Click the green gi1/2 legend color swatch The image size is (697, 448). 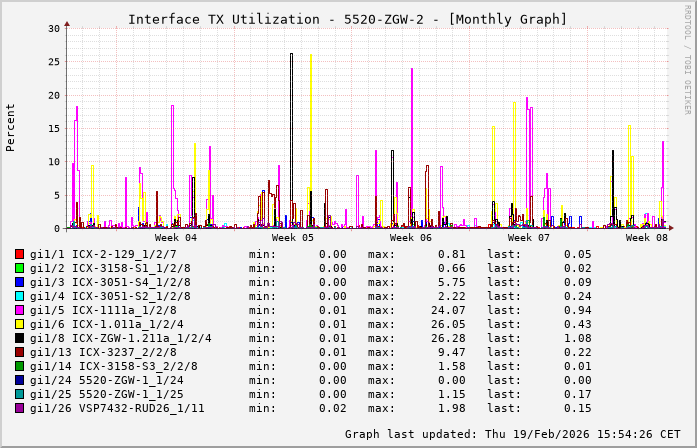(20, 268)
